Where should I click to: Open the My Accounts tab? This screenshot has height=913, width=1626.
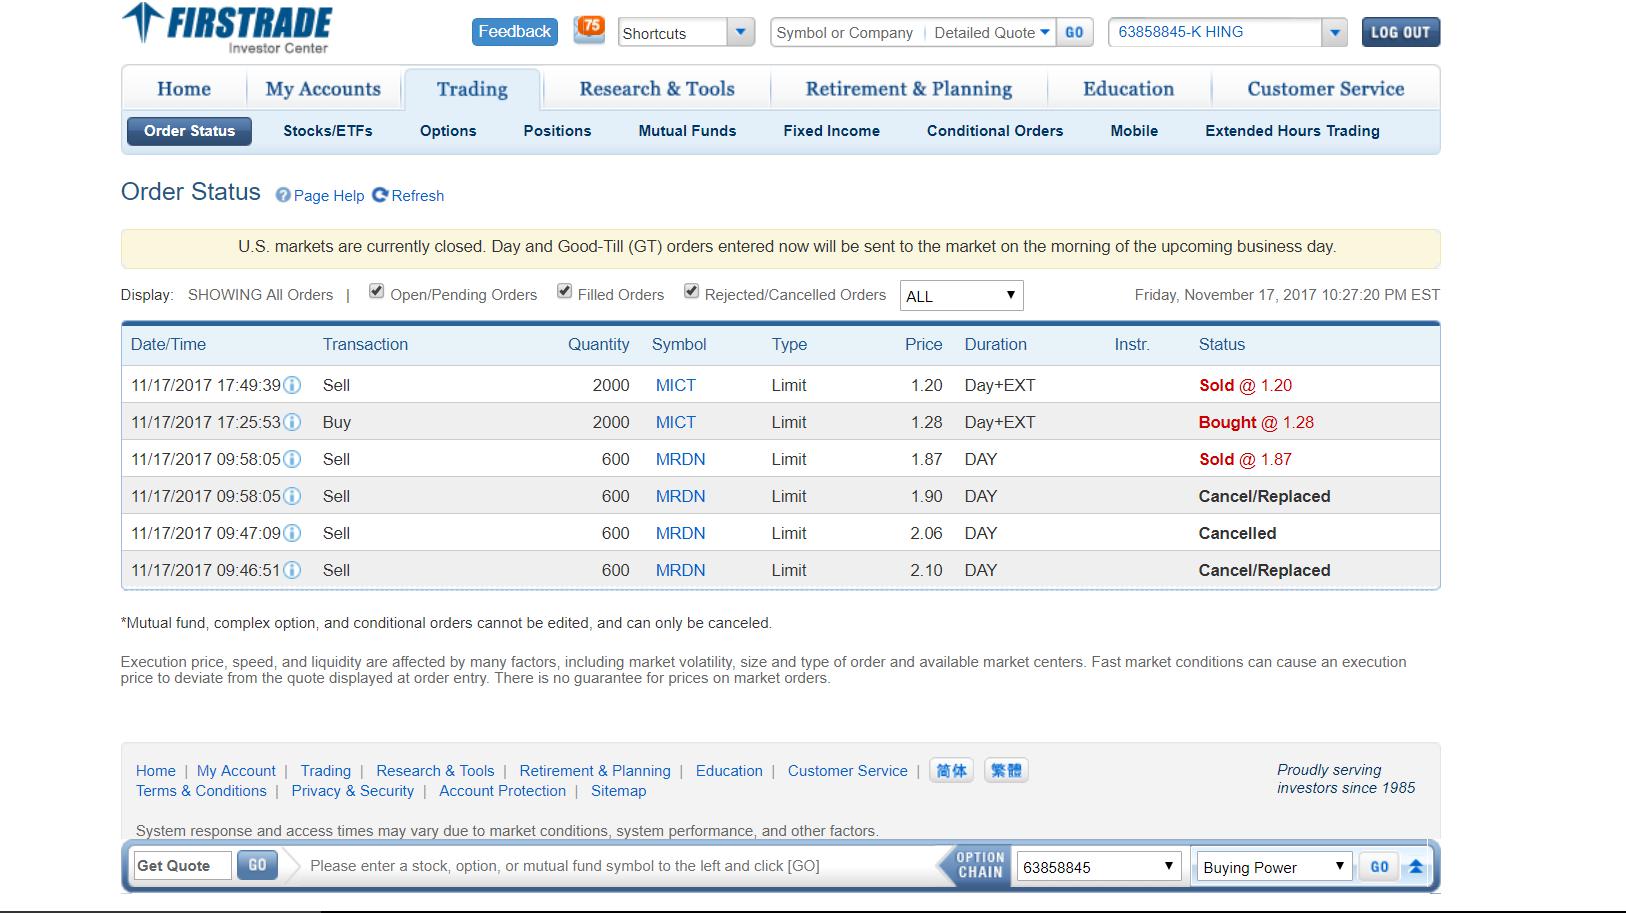(x=323, y=89)
